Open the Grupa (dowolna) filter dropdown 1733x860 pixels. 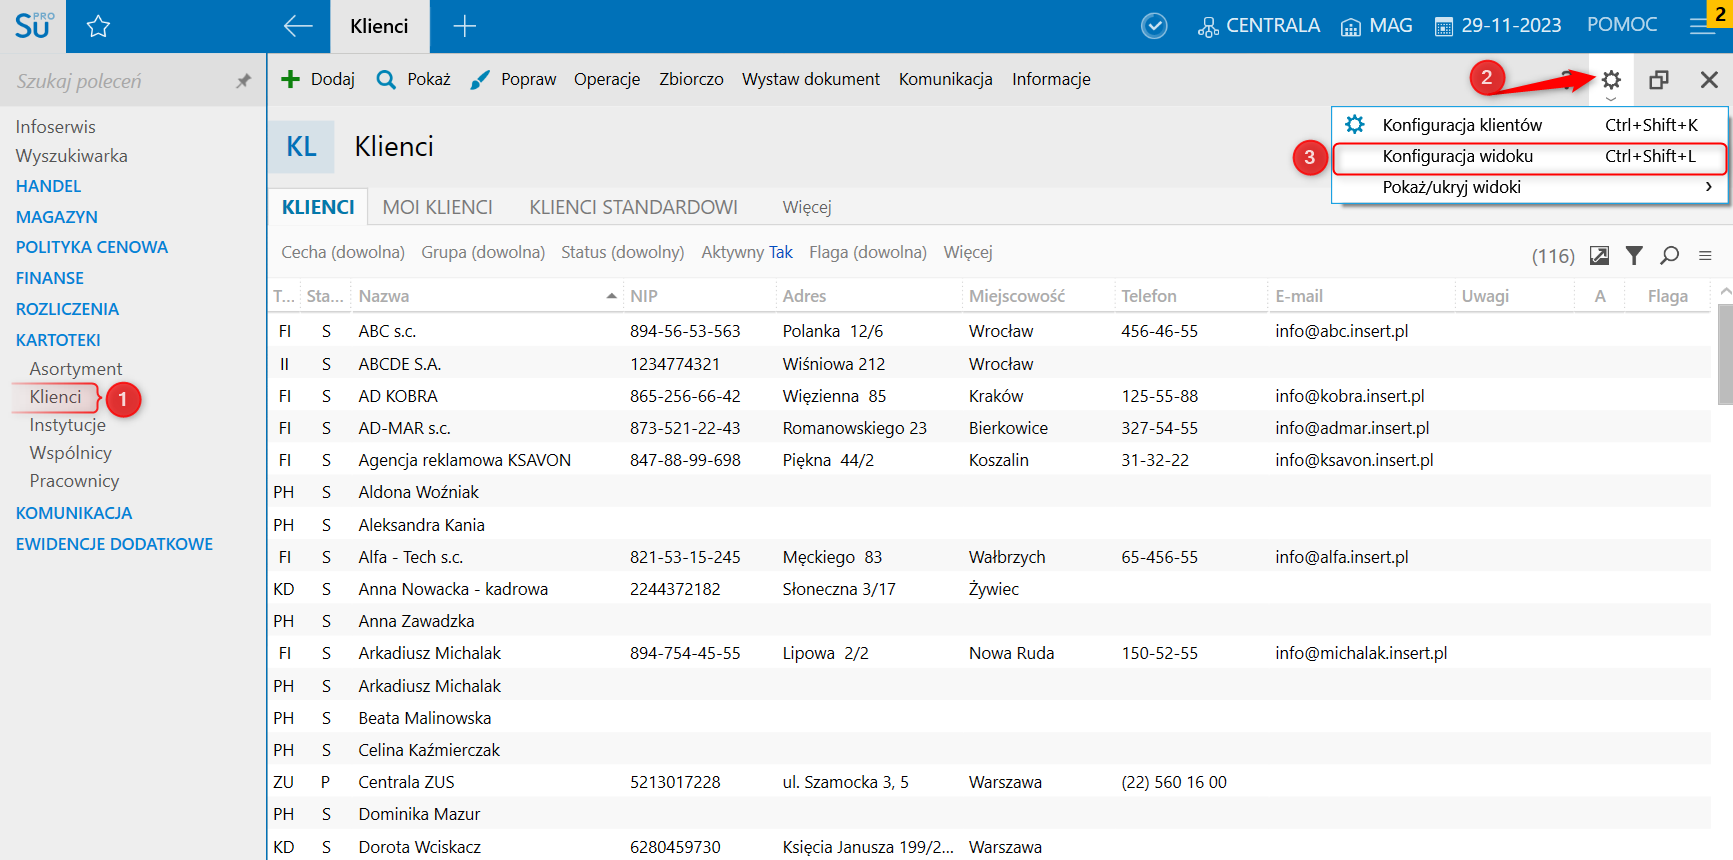click(x=482, y=252)
